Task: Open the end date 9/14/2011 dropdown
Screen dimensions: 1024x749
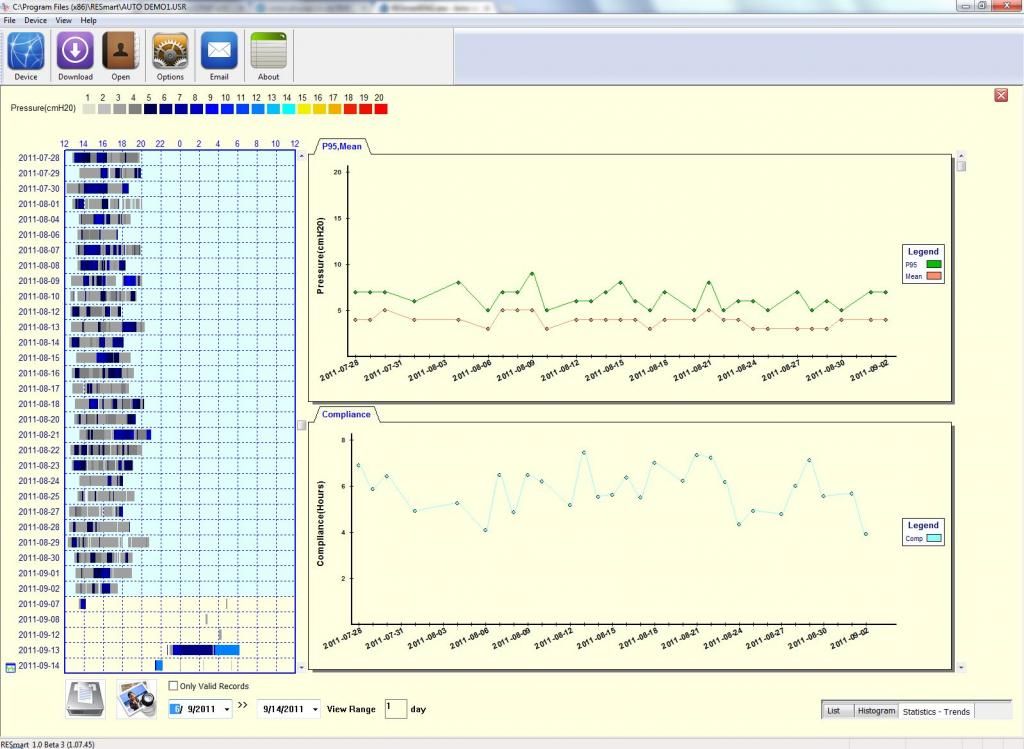Action: (x=315, y=709)
